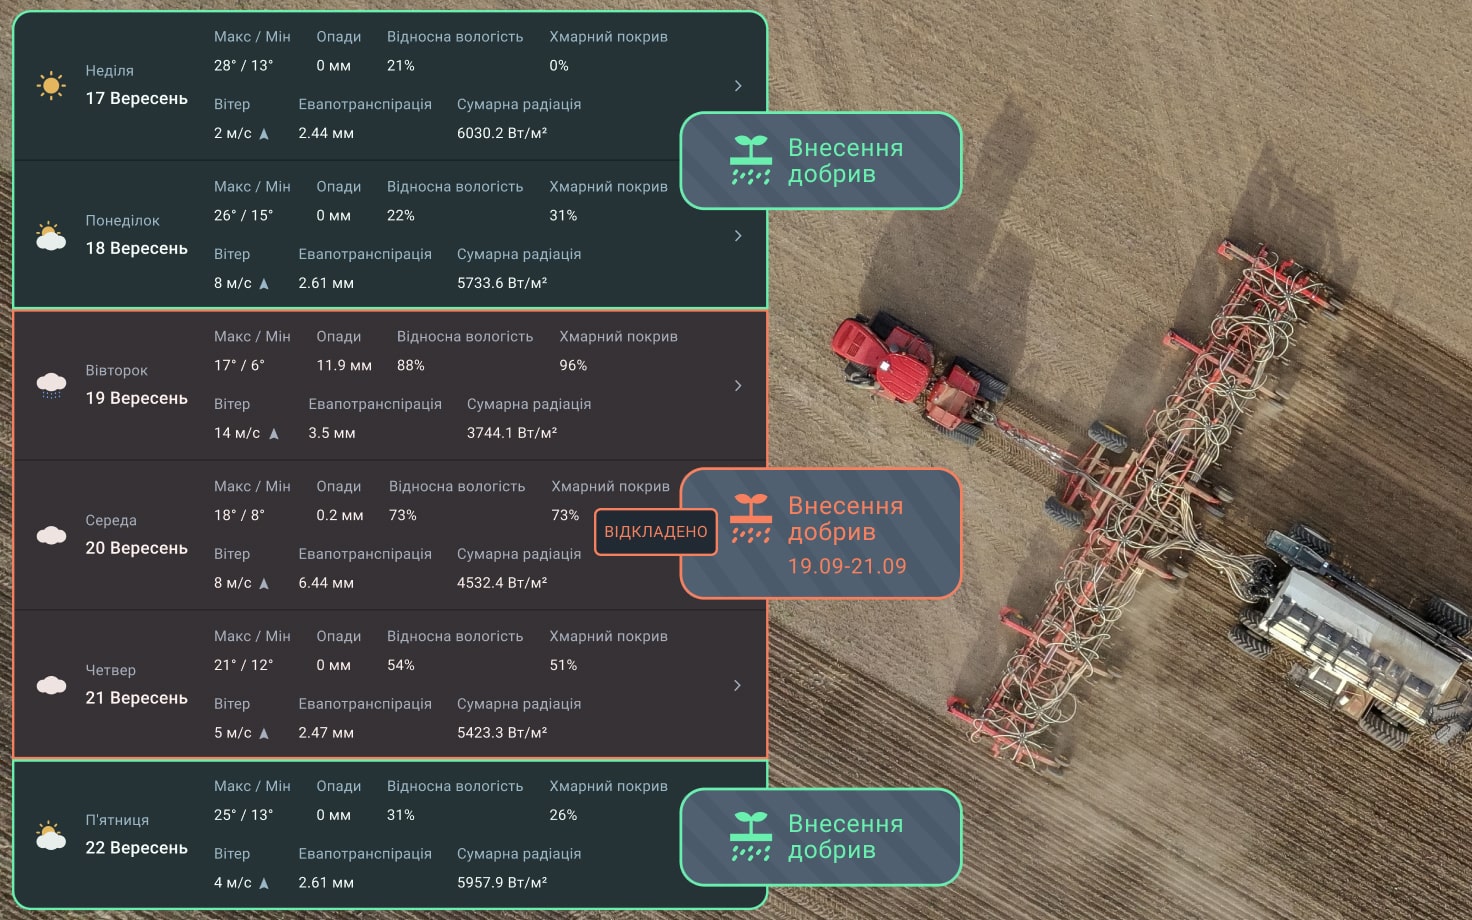
Task: Click the 11.9 мм precipitation value
Action: pos(344,366)
